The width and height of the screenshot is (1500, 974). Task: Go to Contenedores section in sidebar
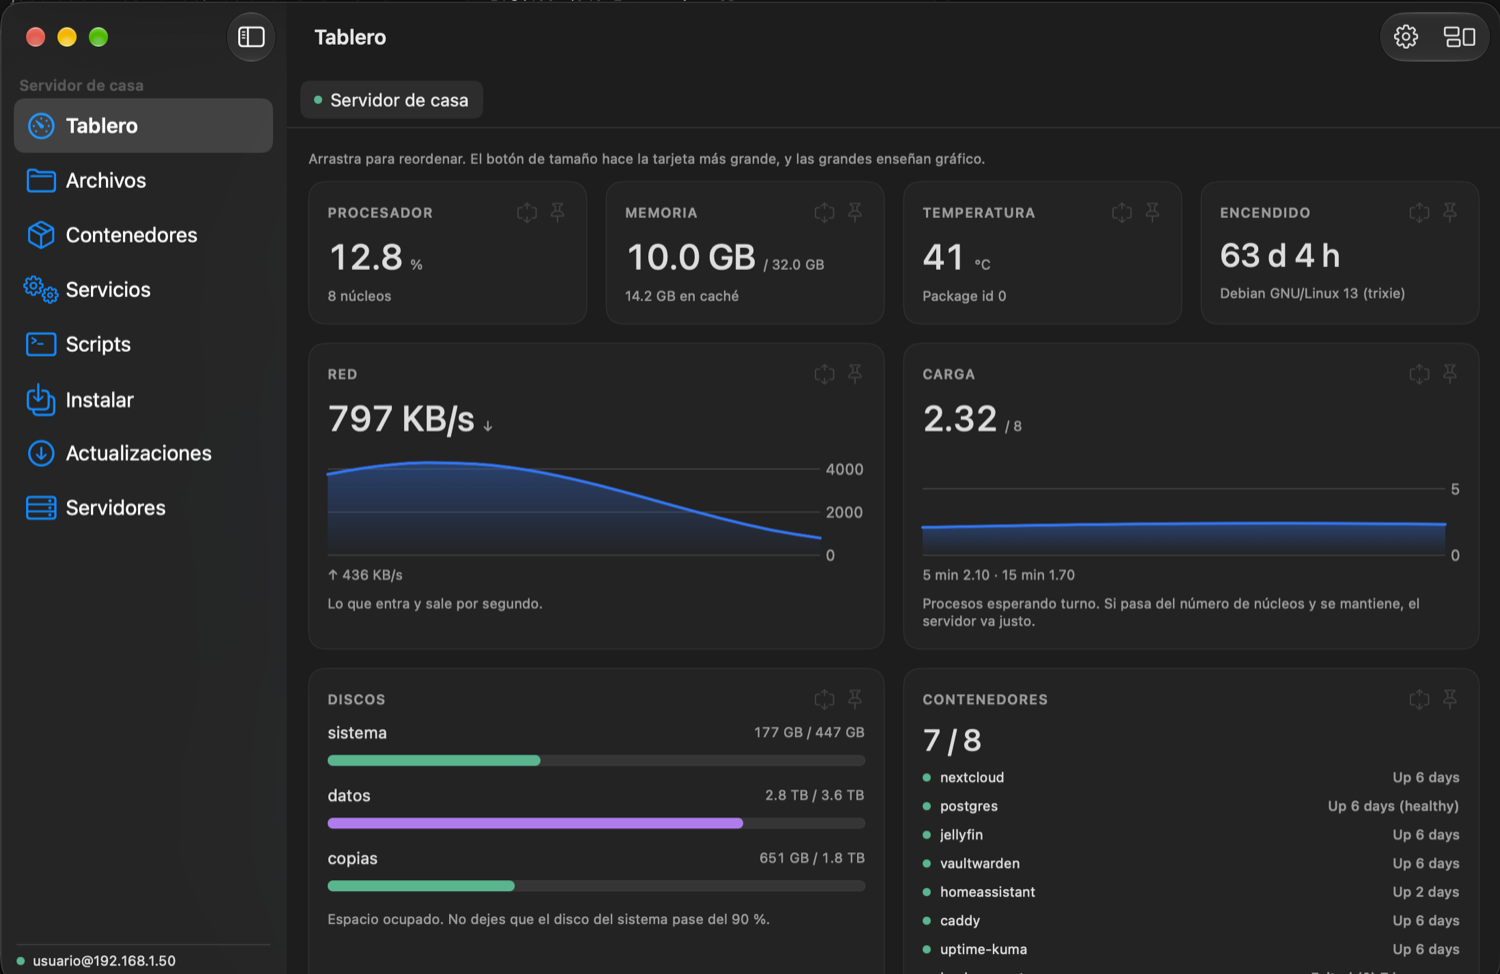143,235
